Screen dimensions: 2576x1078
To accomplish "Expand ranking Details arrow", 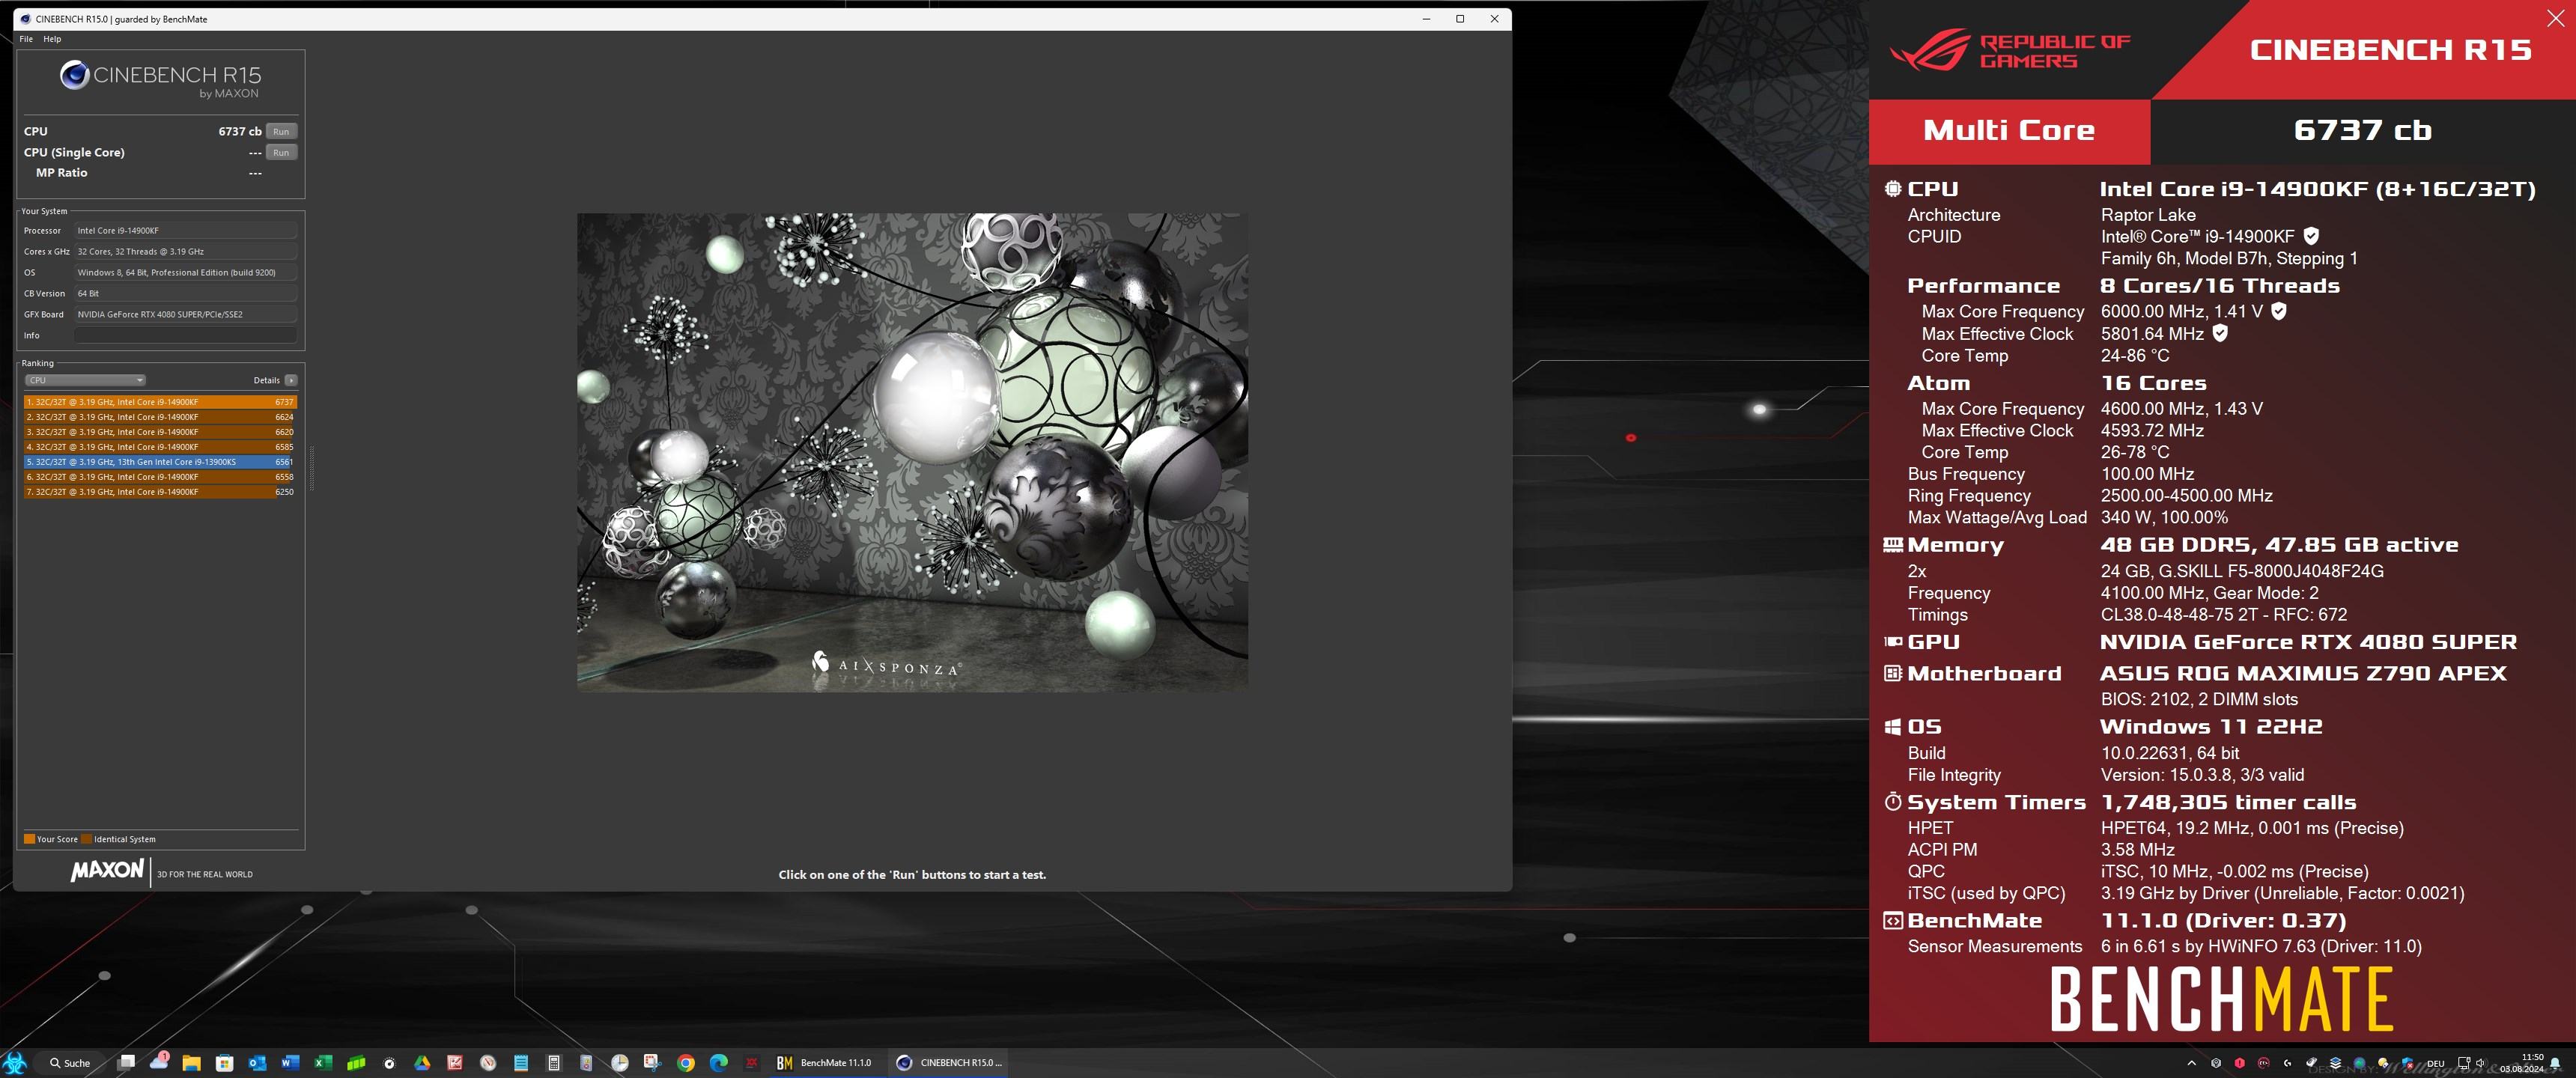I will (x=291, y=380).
